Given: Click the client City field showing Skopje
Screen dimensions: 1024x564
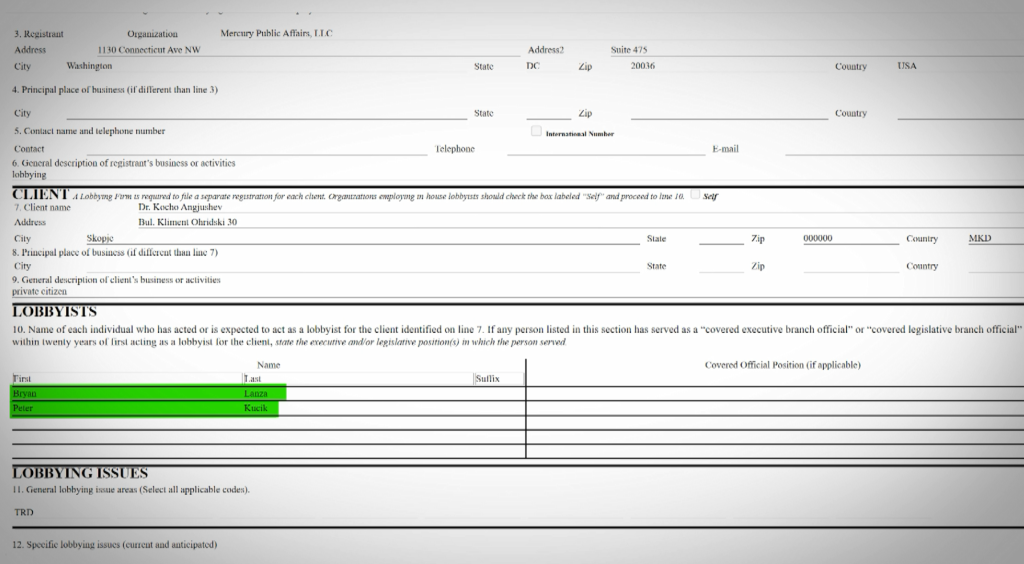Looking at the screenshot, I should point(100,239).
